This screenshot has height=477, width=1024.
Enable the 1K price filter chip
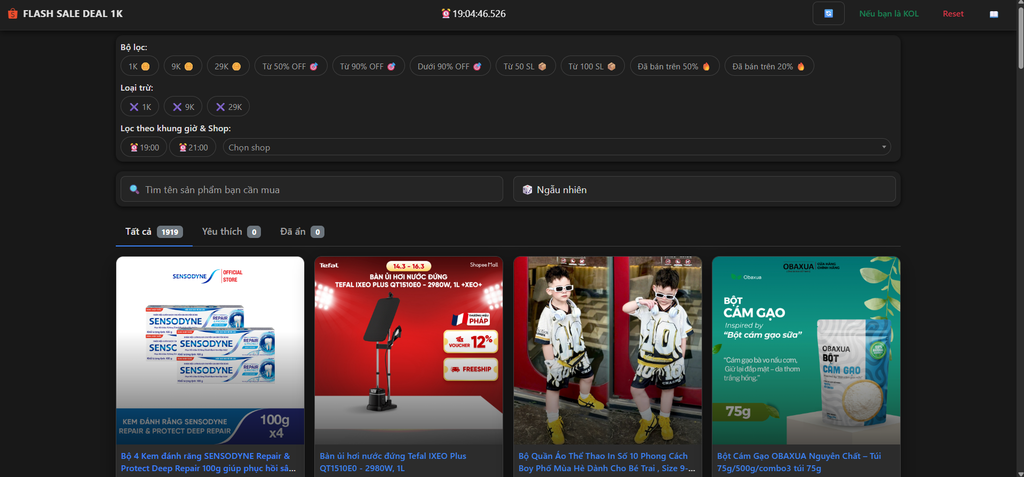tap(139, 66)
